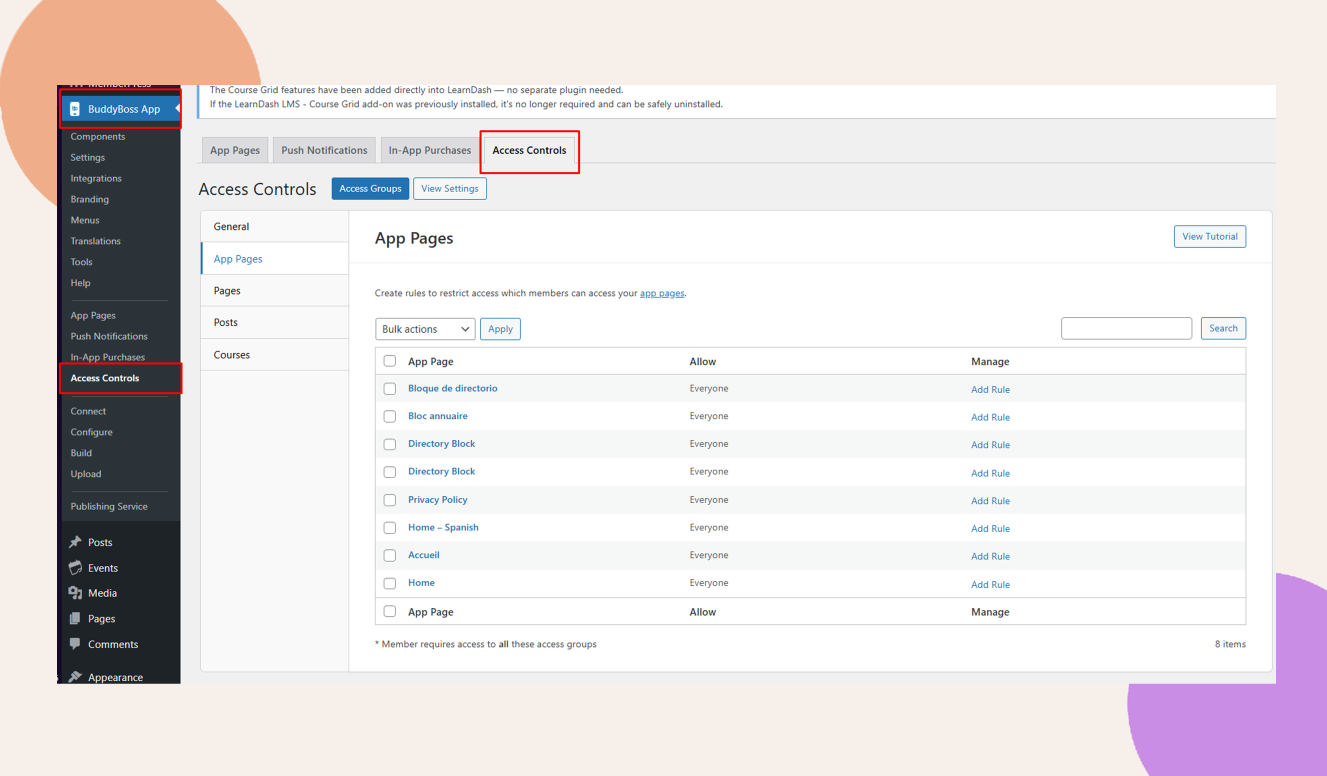
Task: Open the Accueil page link
Action: [424, 555]
